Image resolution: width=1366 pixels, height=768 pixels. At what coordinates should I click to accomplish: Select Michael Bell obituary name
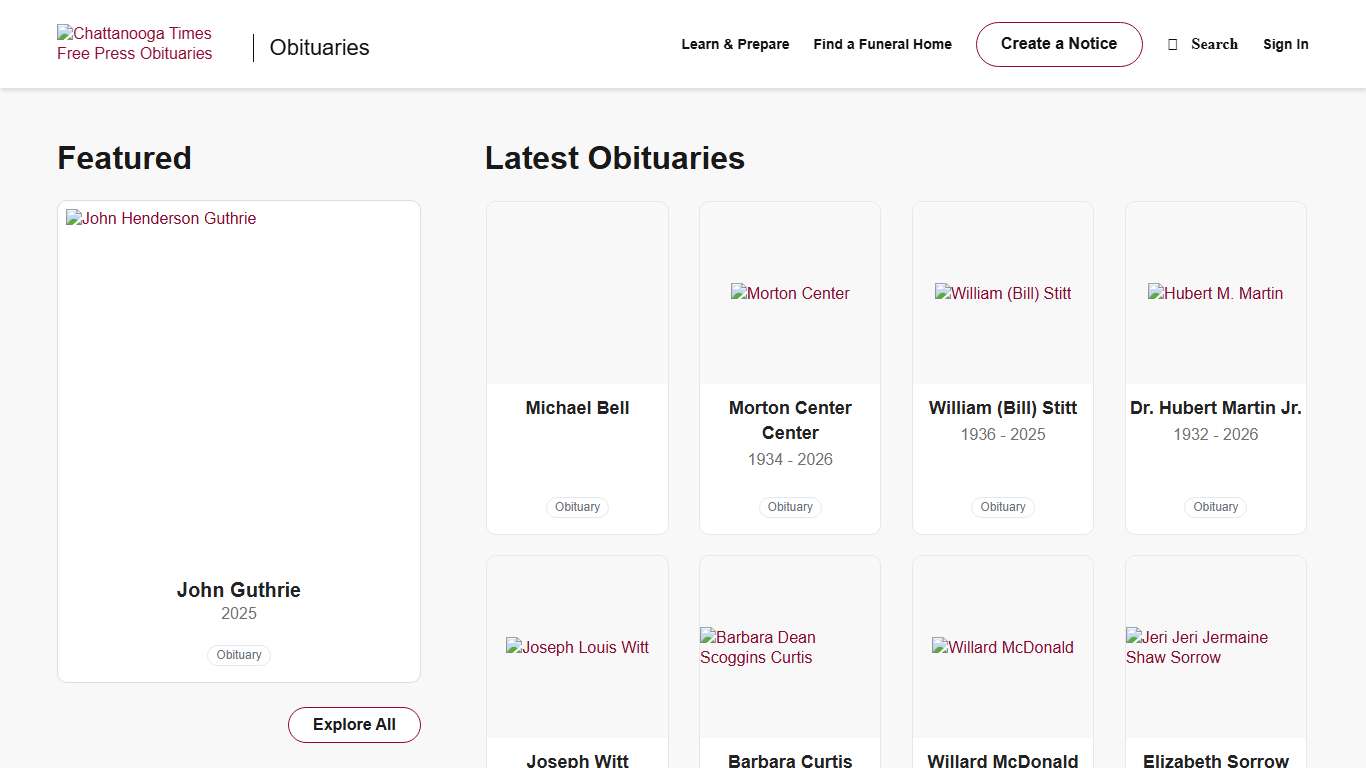[577, 408]
